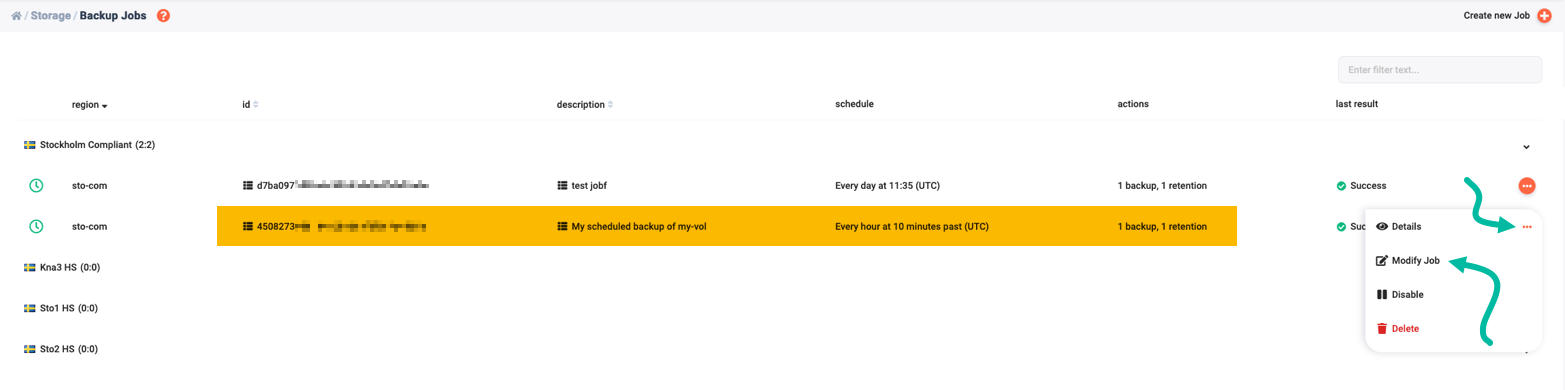Click the region column header

(x=85, y=104)
